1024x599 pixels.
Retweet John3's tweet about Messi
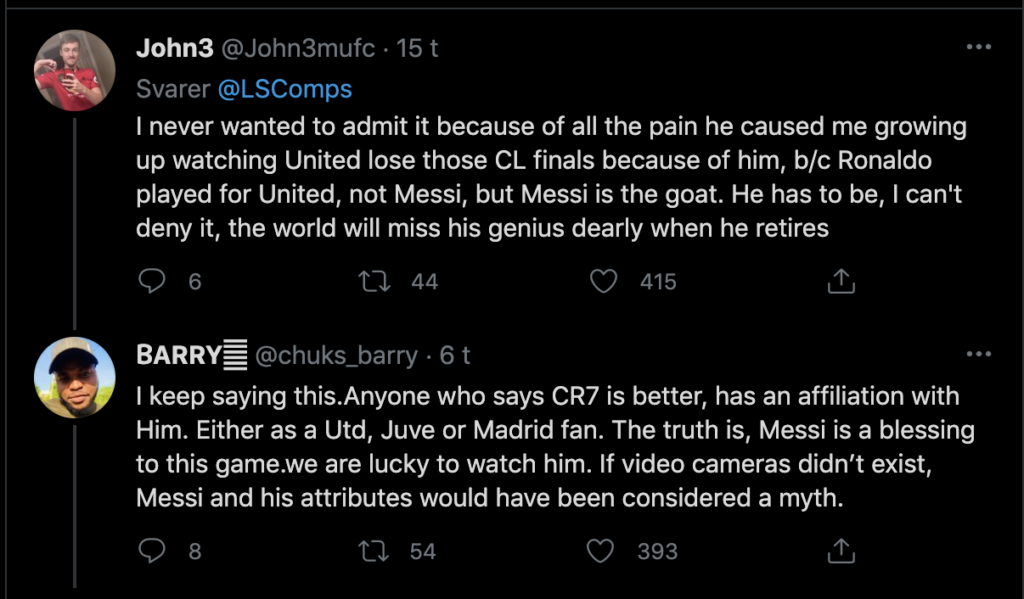pos(377,282)
